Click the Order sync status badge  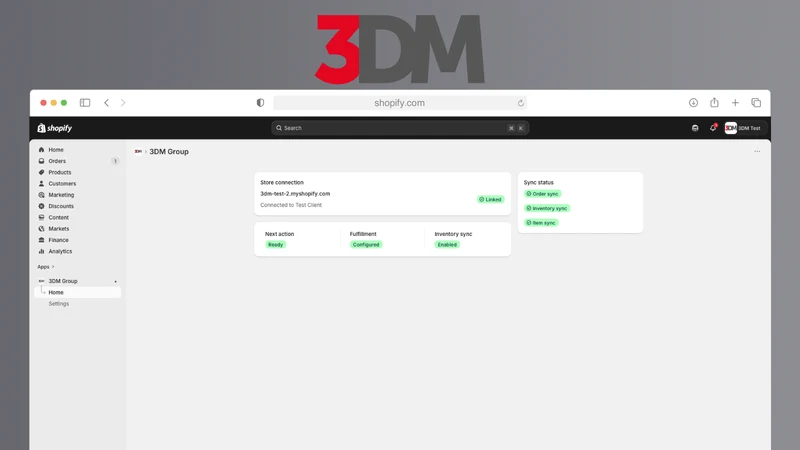tap(542, 194)
